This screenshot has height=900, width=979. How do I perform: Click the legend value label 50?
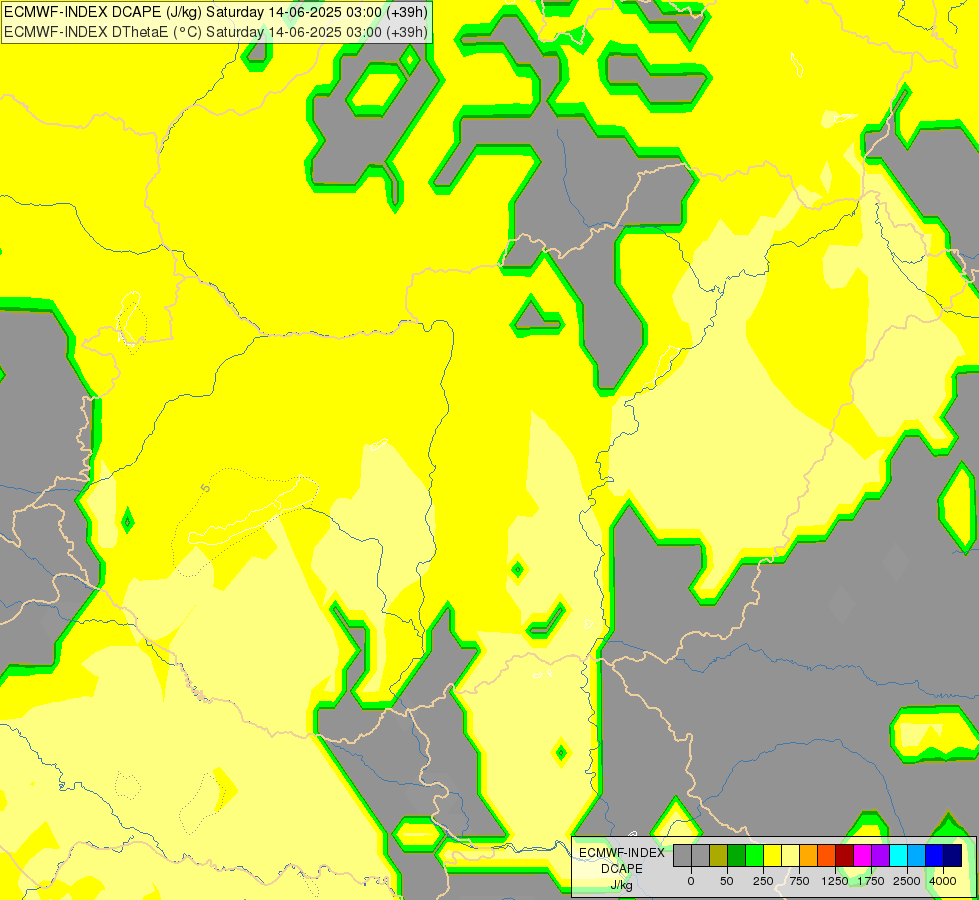[x=727, y=881]
